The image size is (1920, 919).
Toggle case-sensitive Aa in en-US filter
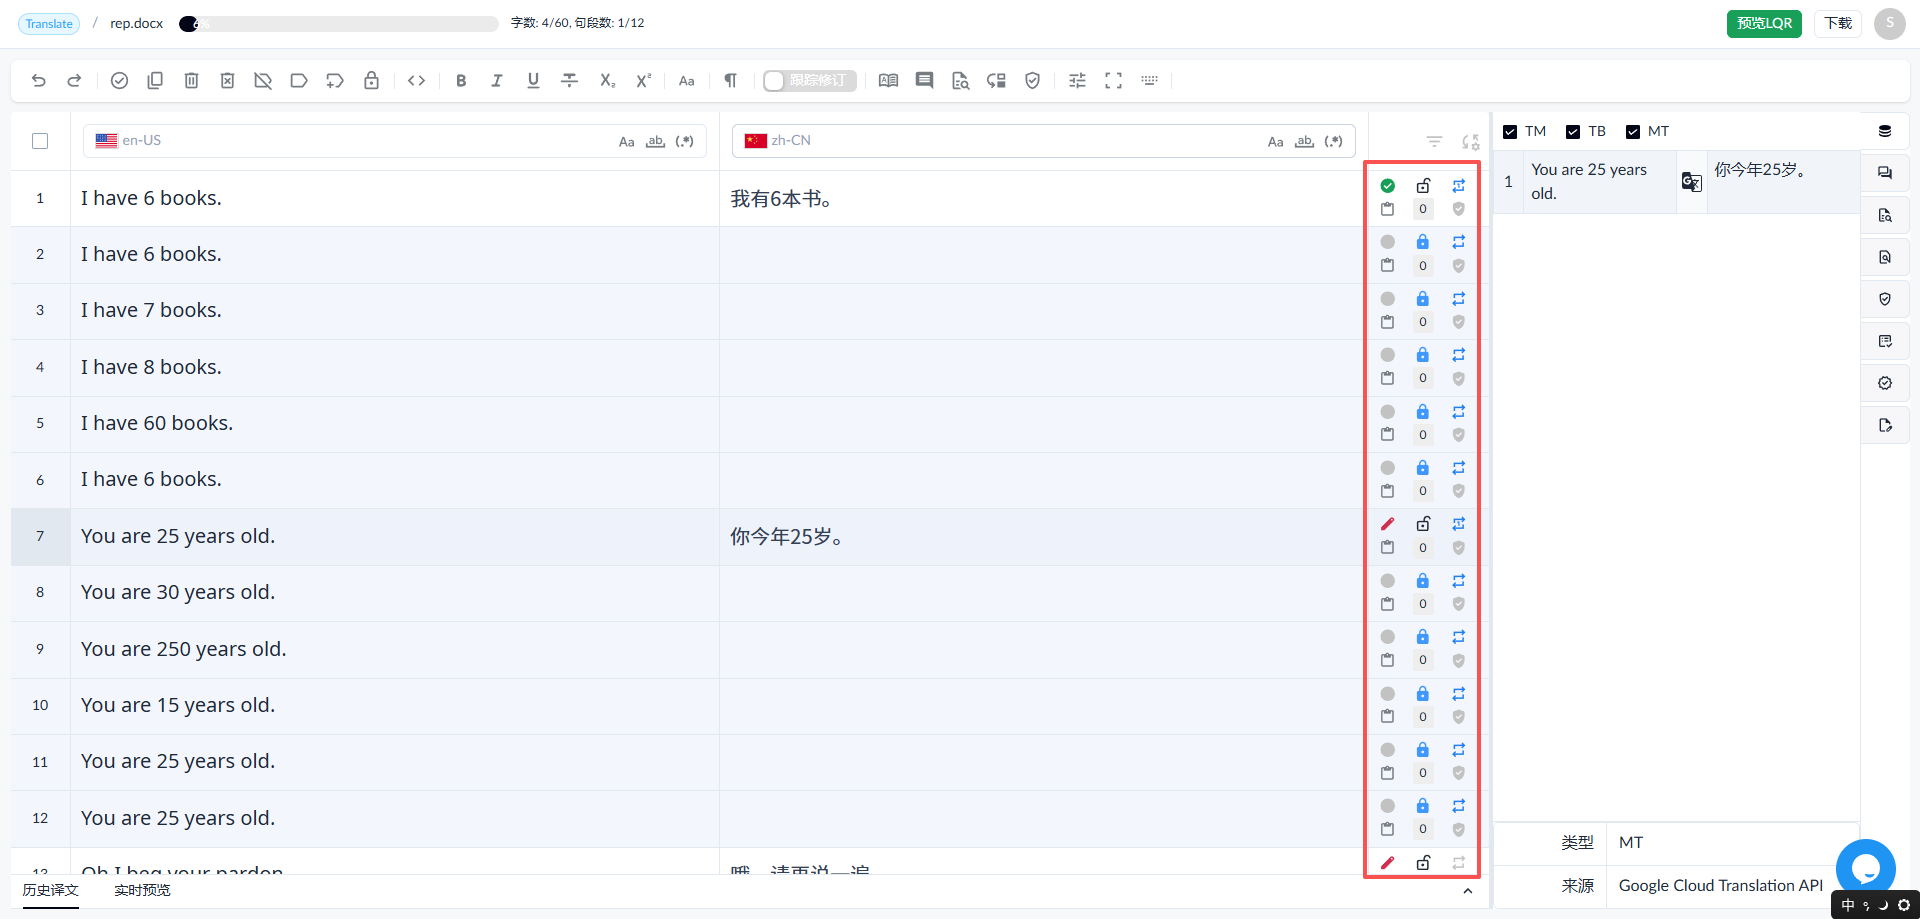tap(626, 142)
